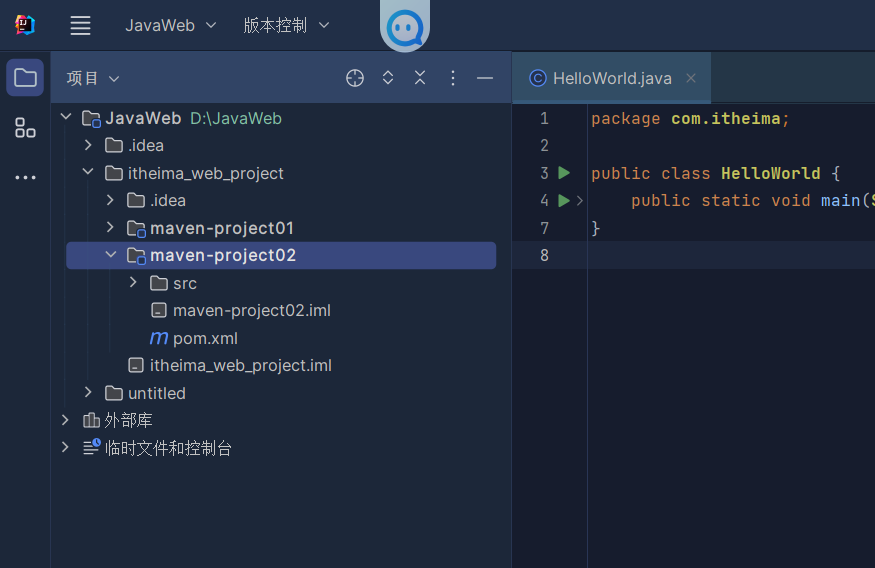Click the D:\JavaWeb path label
The width and height of the screenshot is (875, 568).
tap(235, 118)
